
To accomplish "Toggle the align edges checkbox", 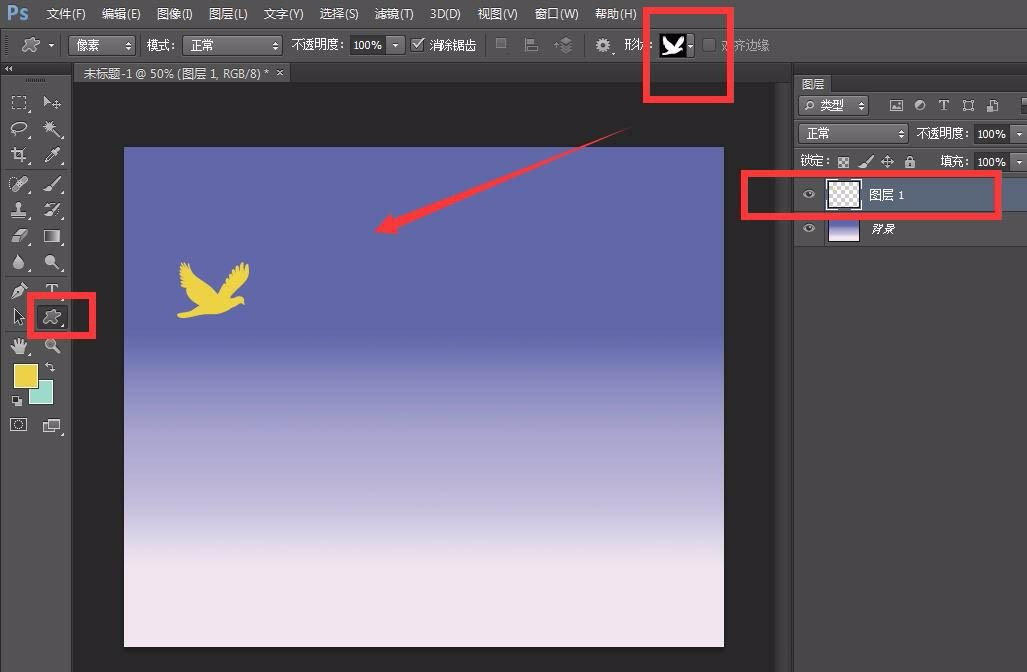I will point(708,45).
